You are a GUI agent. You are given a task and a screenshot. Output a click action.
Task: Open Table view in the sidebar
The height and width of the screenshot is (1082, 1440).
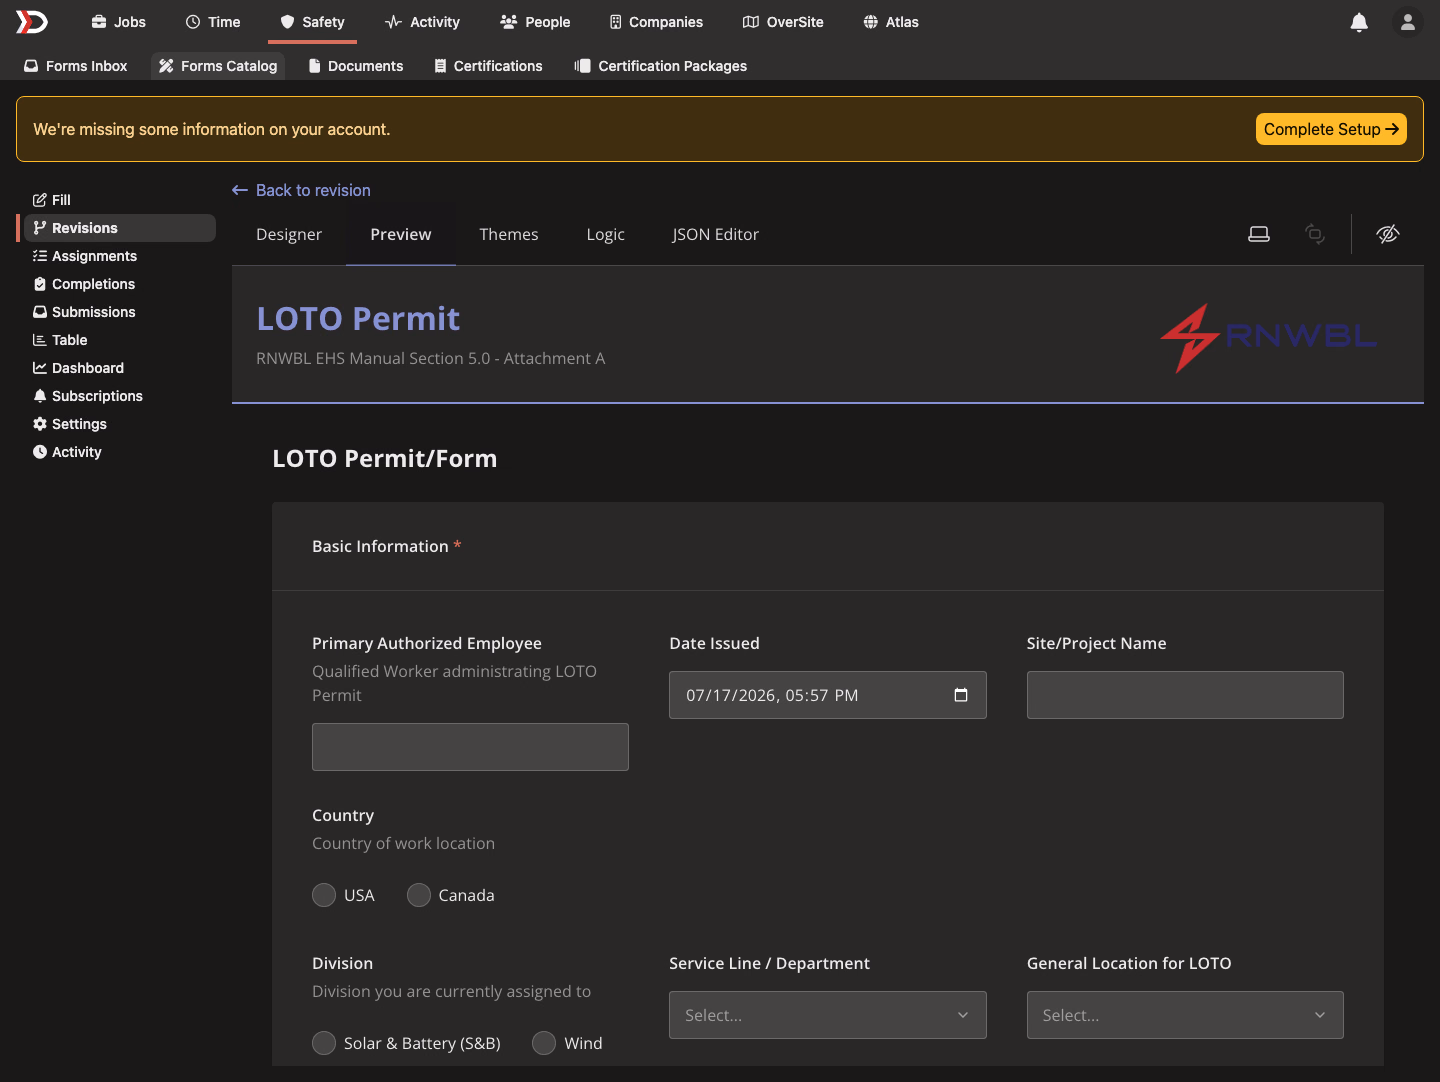[x=120, y=340]
